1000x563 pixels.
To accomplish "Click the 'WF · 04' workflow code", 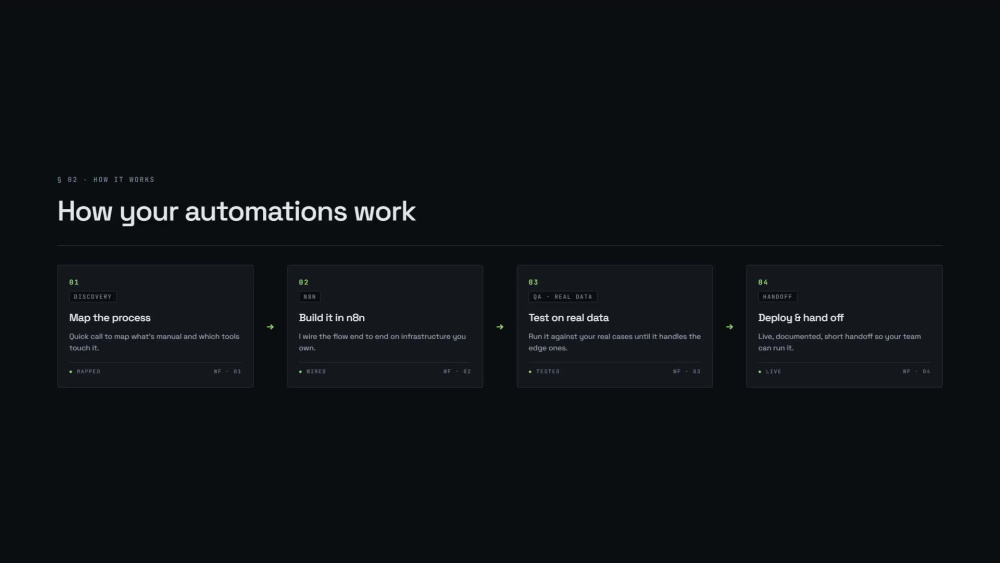I will [x=916, y=371].
